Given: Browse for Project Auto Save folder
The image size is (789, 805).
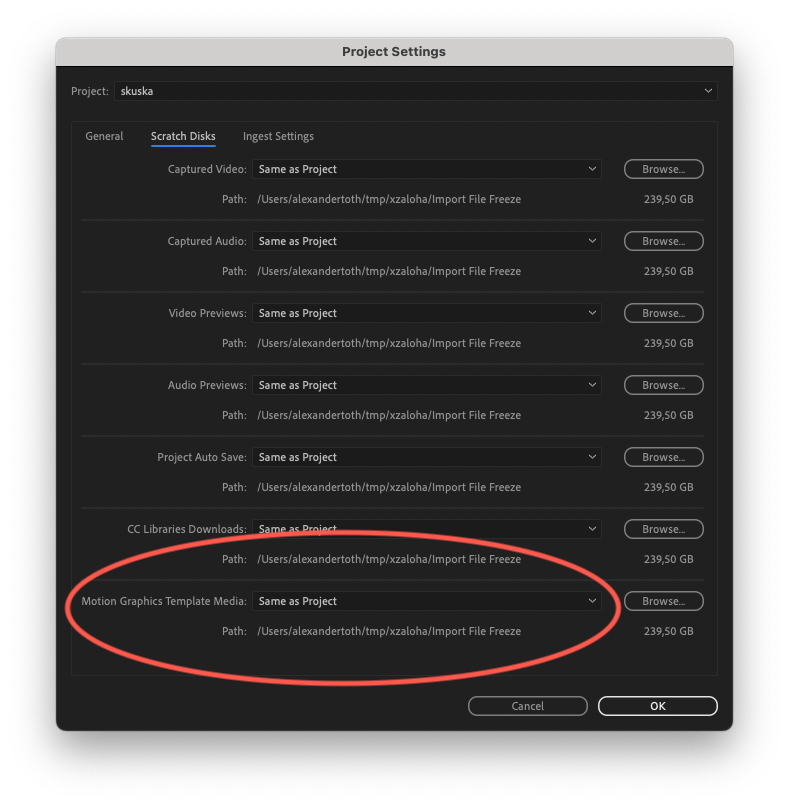Looking at the screenshot, I should [663, 457].
